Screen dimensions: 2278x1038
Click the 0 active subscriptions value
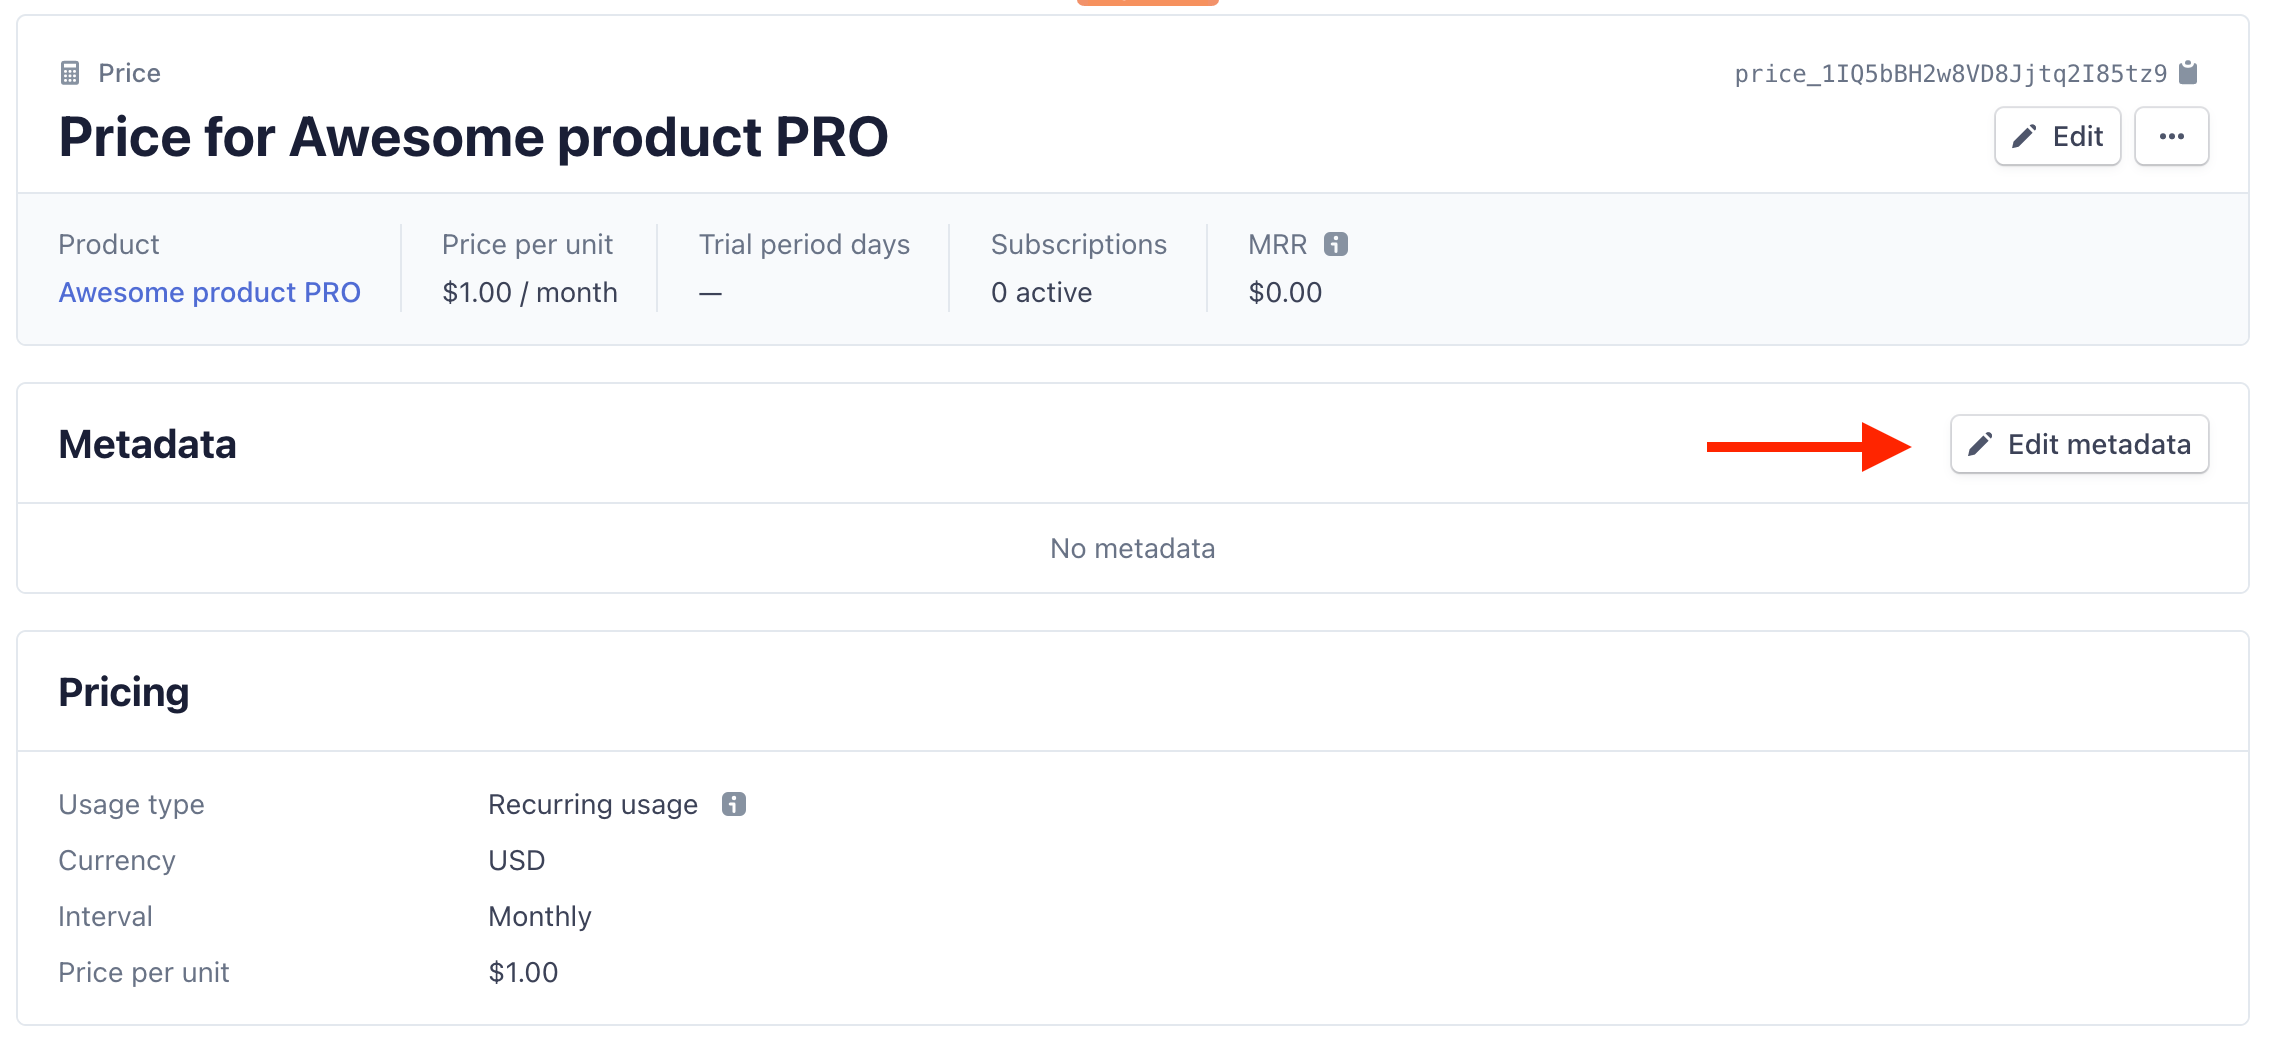(x=1041, y=292)
